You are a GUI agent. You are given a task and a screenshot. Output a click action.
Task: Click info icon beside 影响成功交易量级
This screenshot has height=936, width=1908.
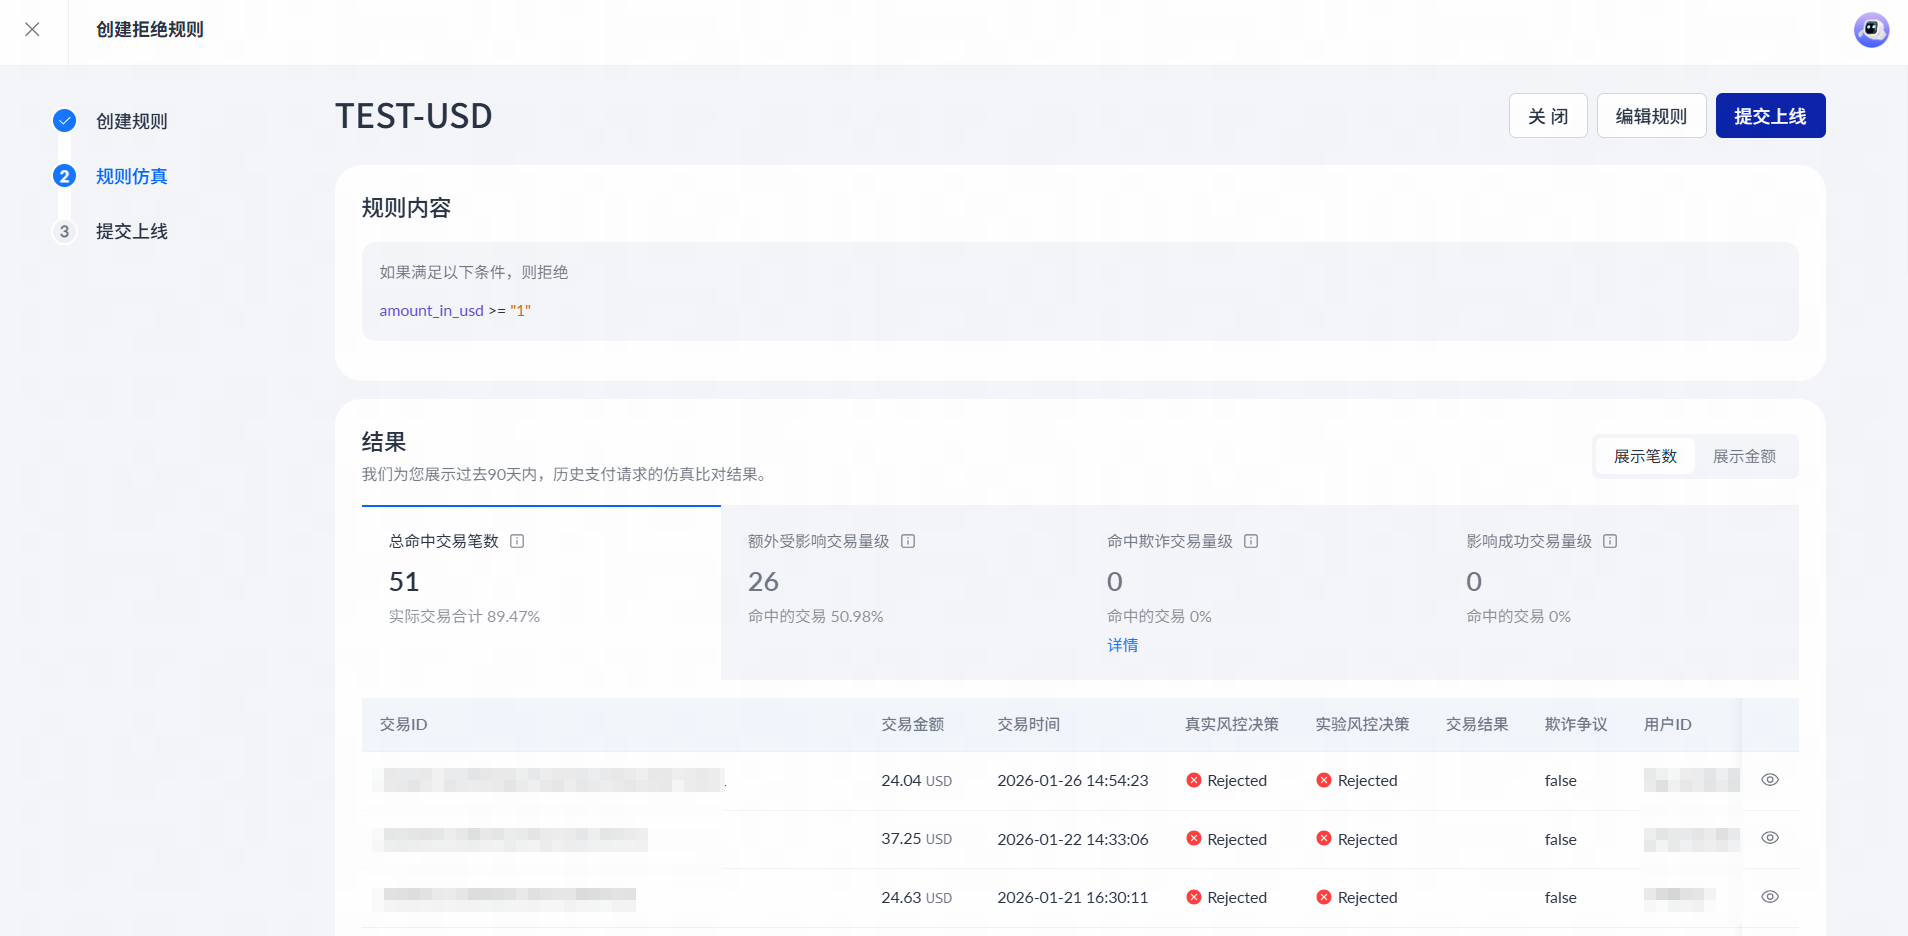tap(1610, 541)
